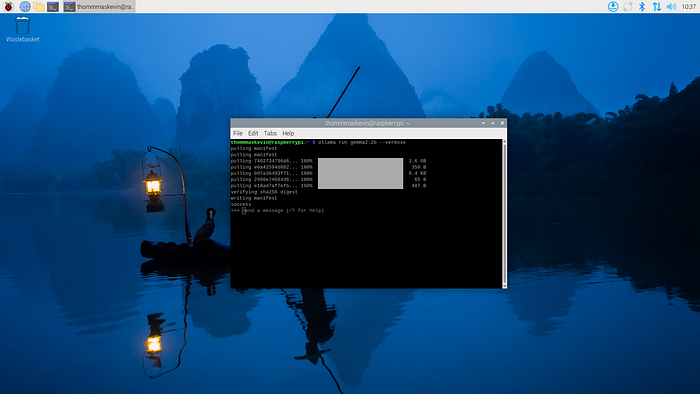The height and width of the screenshot is (394, 700).
Task: Click the terminal vertical scrollbar
Action: point(504,213)
